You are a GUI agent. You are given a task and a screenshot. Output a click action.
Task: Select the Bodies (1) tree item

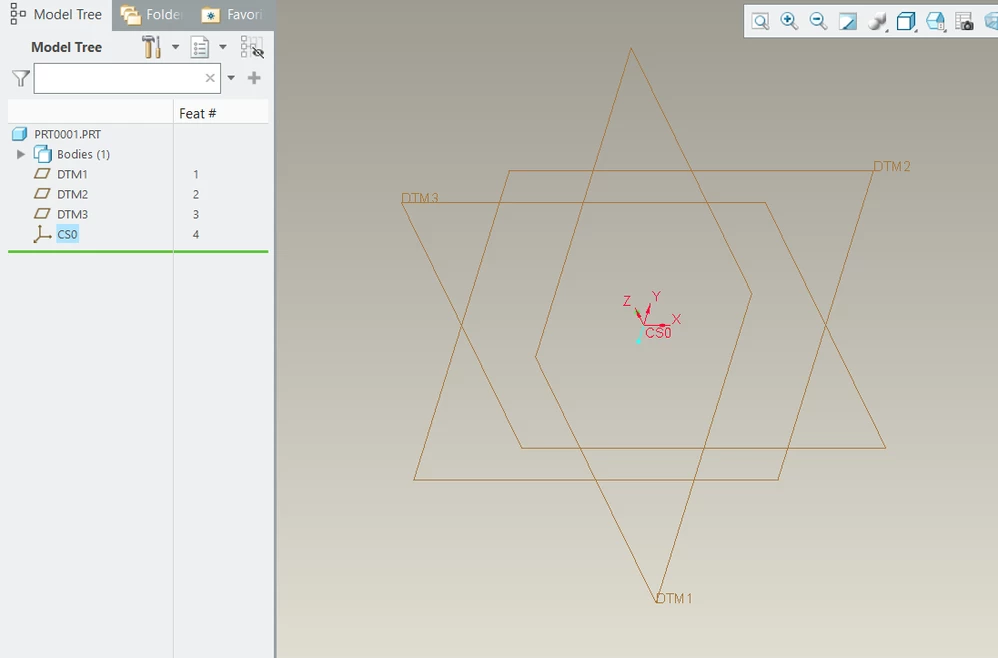pyautogui.click(x=83, y=154)
